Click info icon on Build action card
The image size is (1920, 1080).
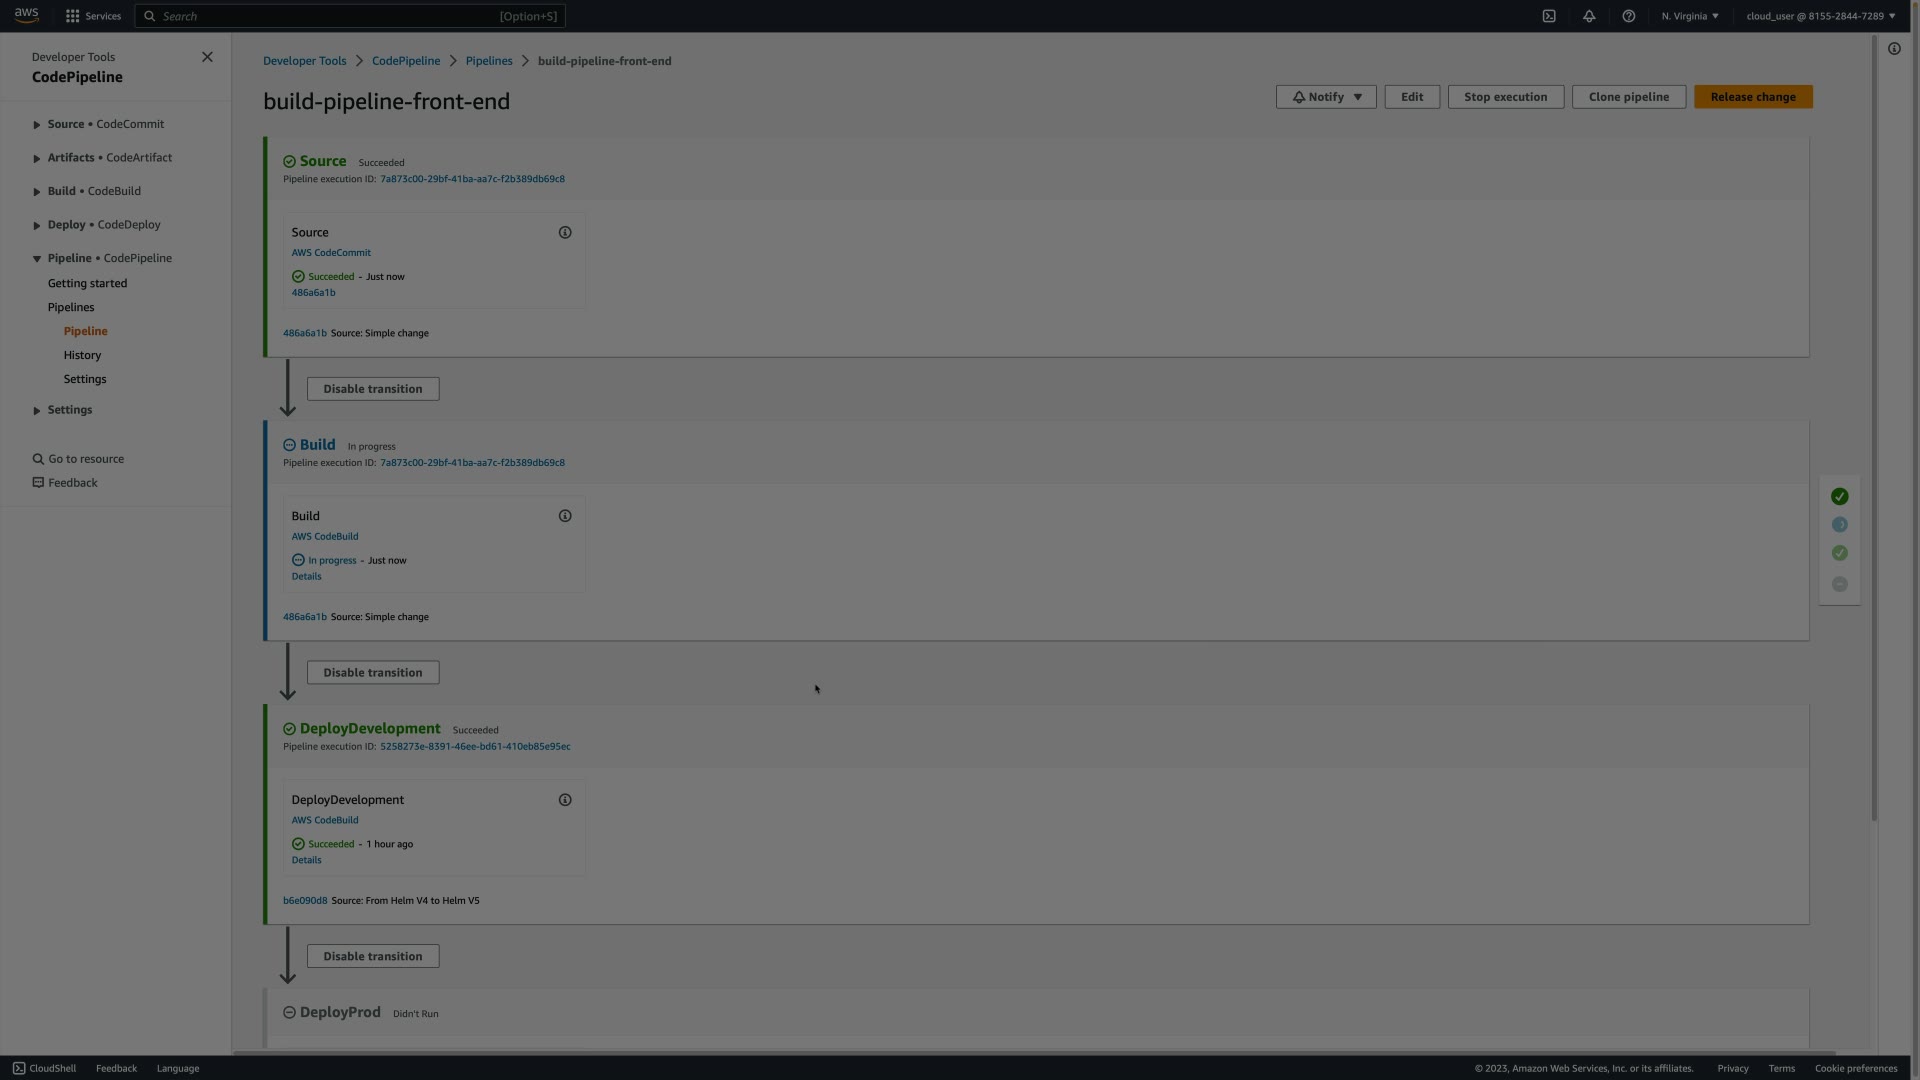pyautogui.click(x=565, y=517)
